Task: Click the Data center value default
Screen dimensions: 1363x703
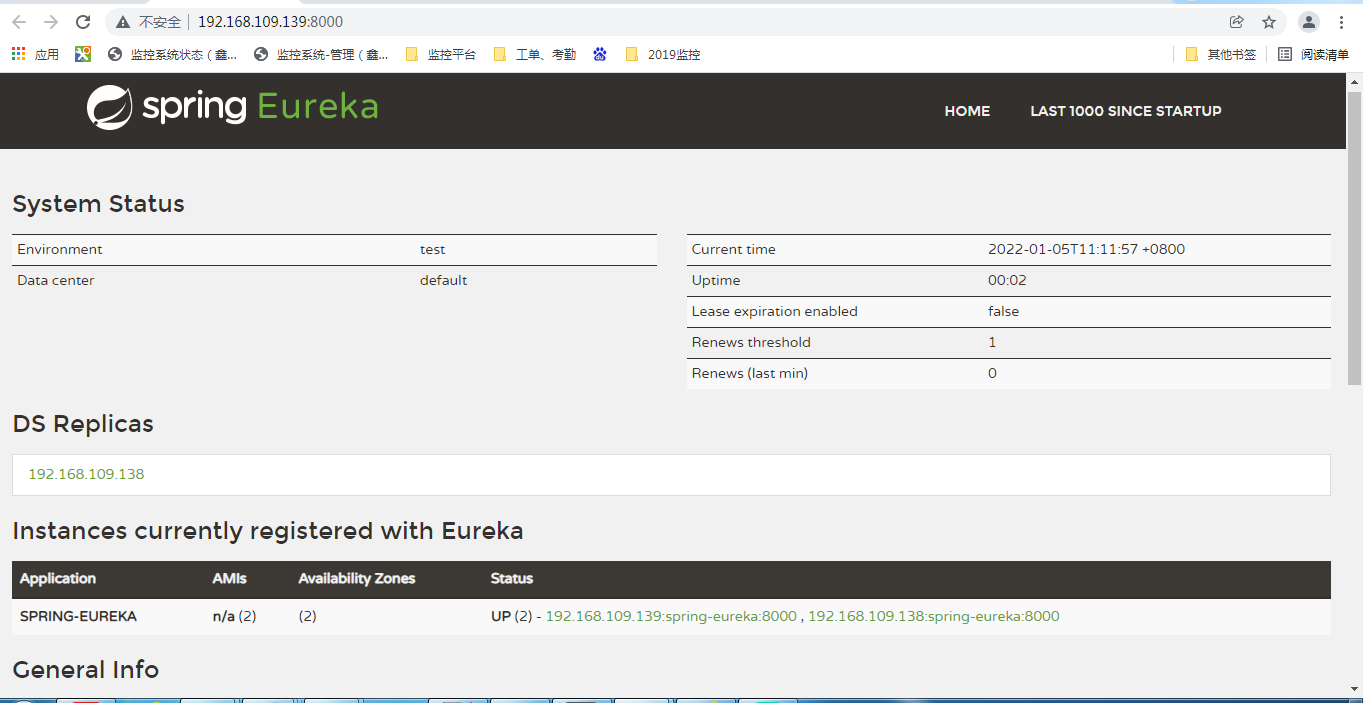Action: tap(443, 280)
